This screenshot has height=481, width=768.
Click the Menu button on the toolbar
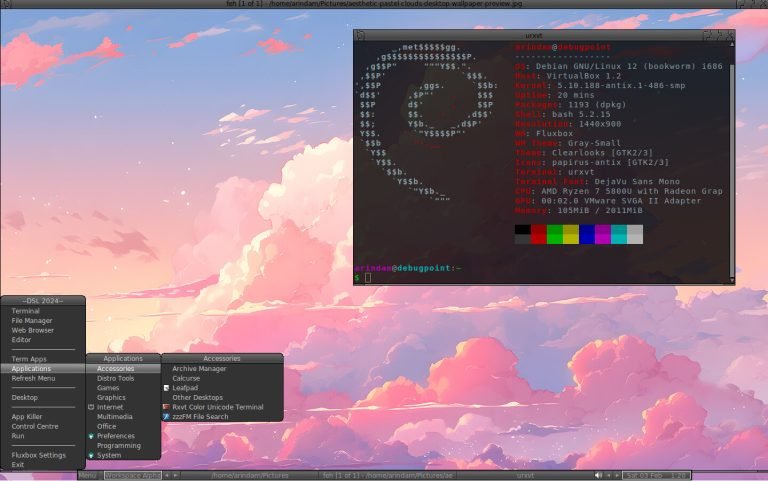pyautogui.click(x=88, y=476)
